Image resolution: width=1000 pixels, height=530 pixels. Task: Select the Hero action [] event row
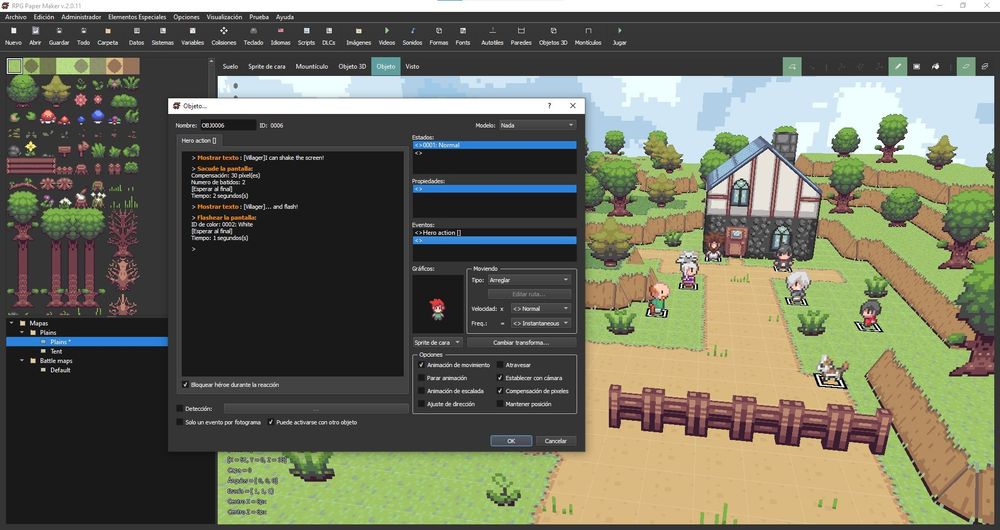494,233
